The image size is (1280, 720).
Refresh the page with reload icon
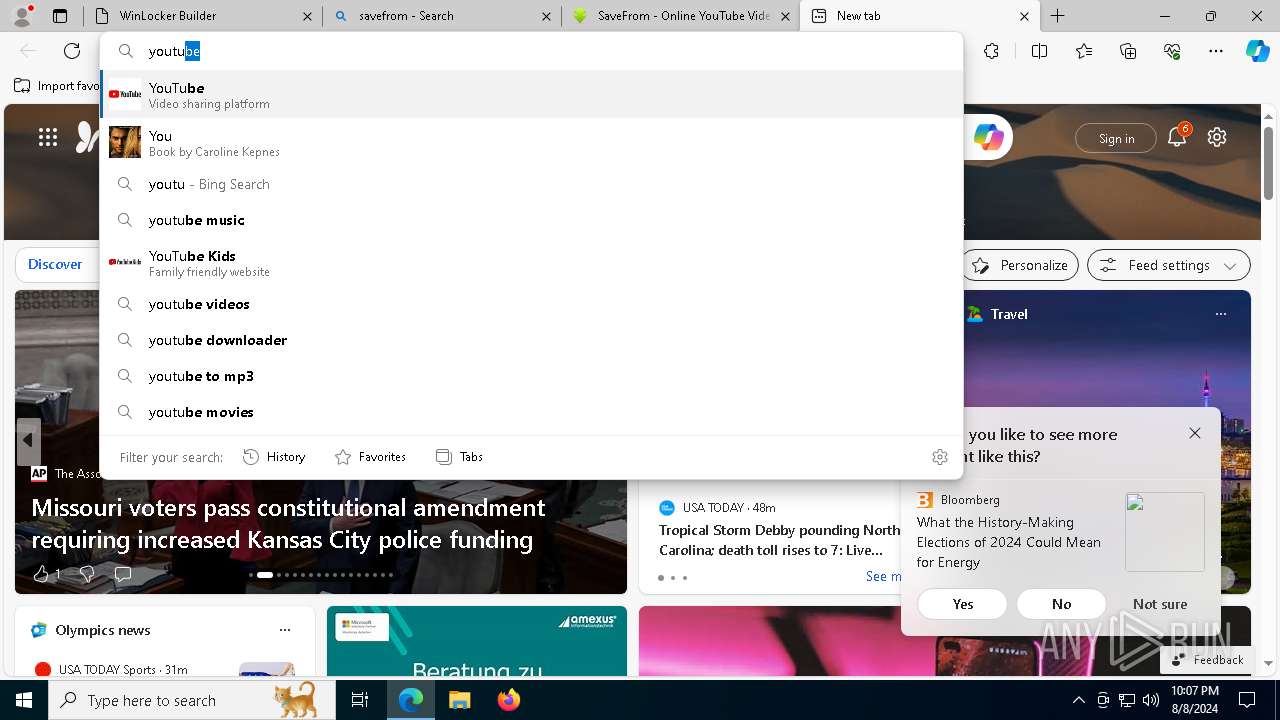(72, 51)
